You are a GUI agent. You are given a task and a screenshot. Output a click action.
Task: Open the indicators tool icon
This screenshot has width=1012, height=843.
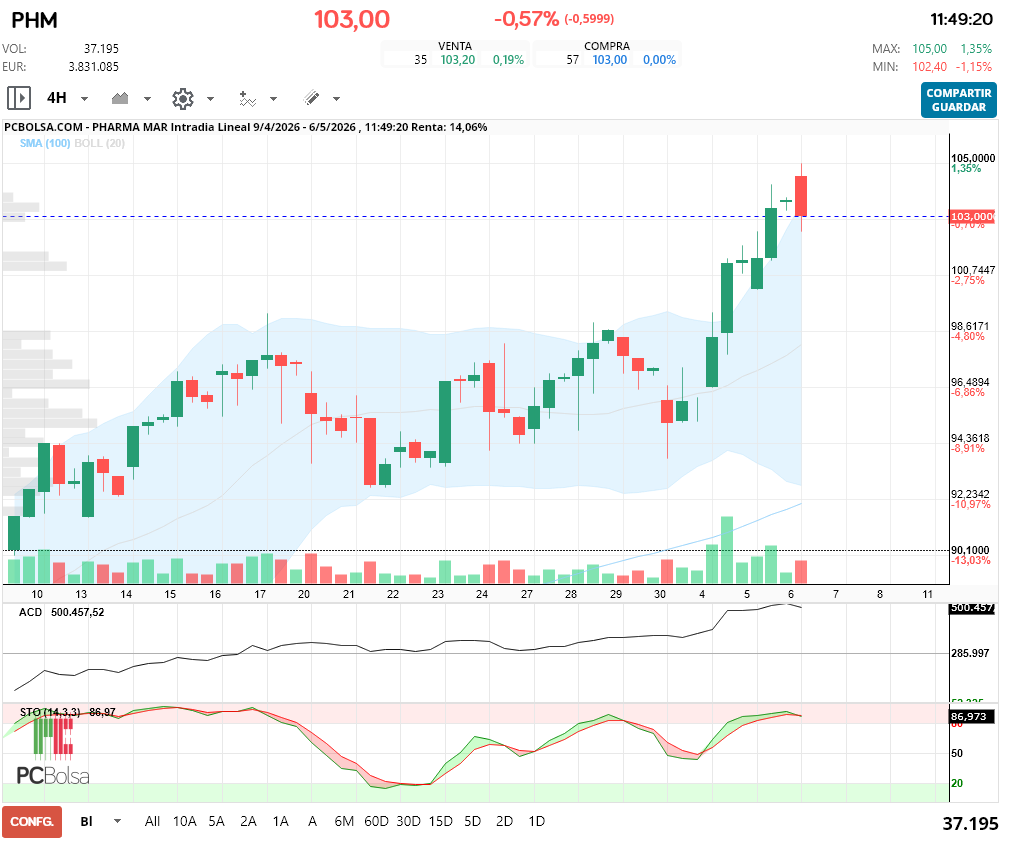[x=247, y=98]
